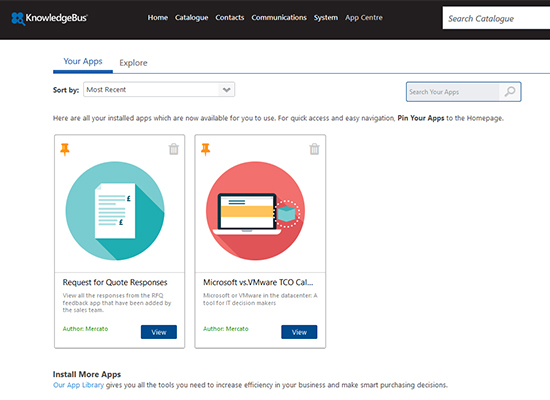Click Author: Mercato under Request for Quote
550x400 pixels.
85,329
